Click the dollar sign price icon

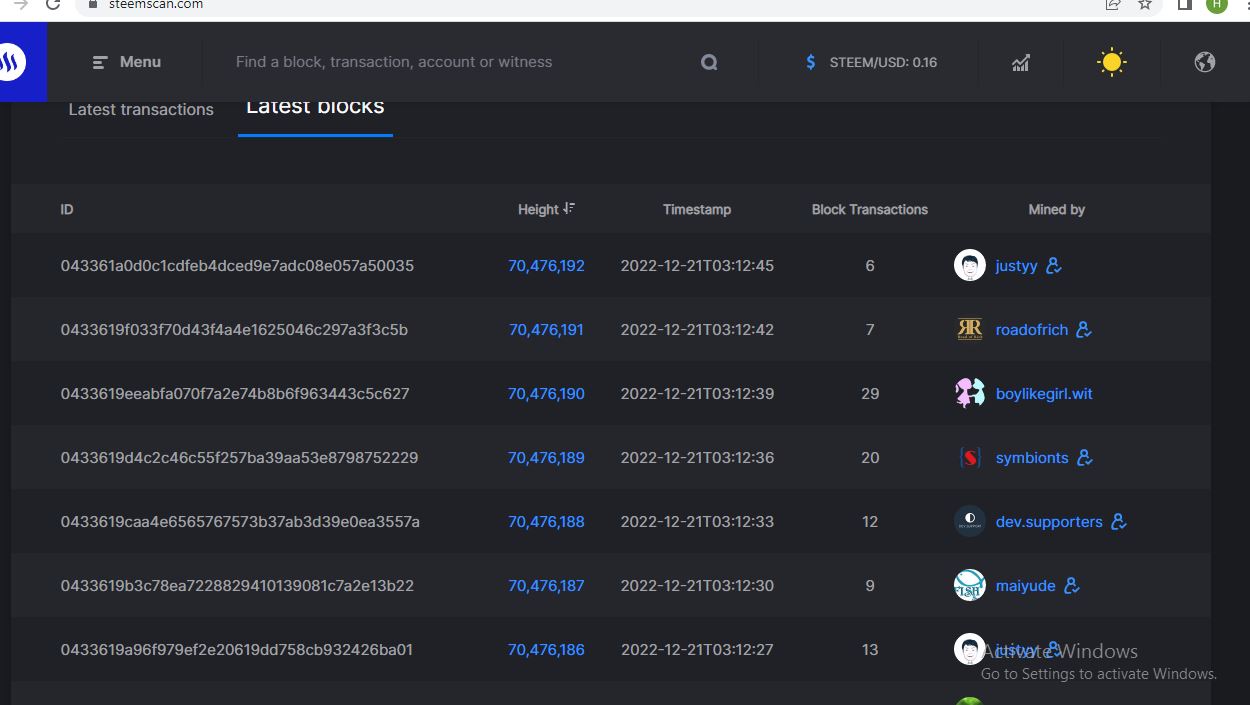coord(811,62)
